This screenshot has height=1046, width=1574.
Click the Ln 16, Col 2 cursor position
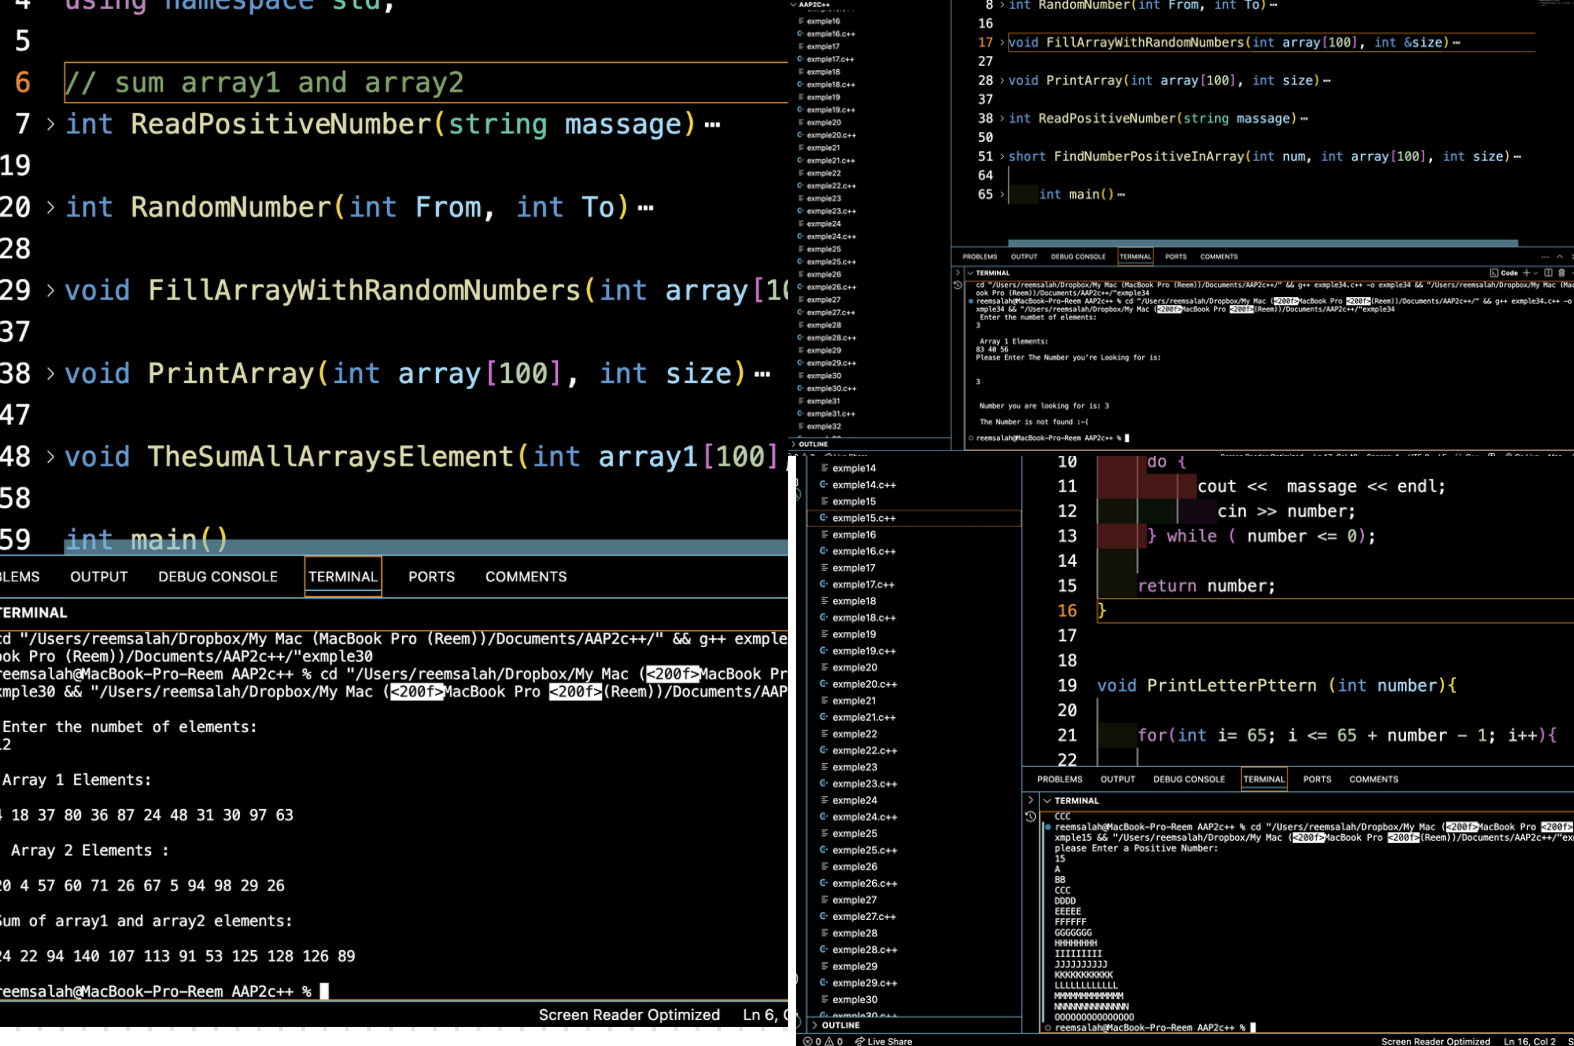click(1529, 1041)
